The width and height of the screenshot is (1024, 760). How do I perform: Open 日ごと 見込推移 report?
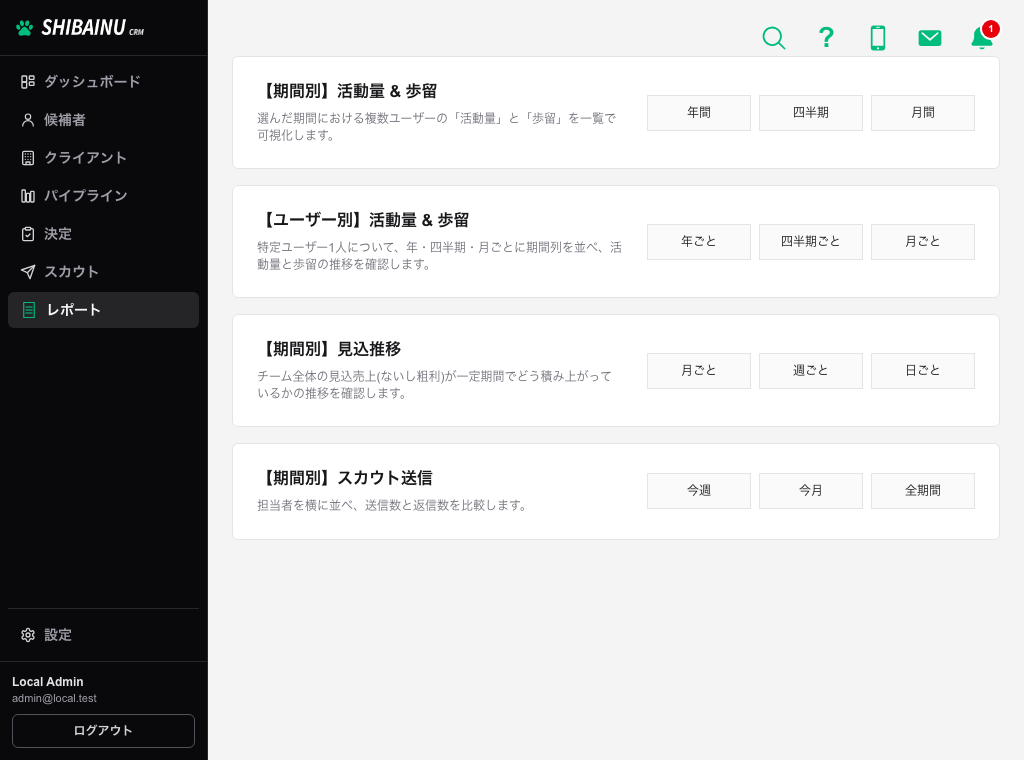[x=923, y=371]
